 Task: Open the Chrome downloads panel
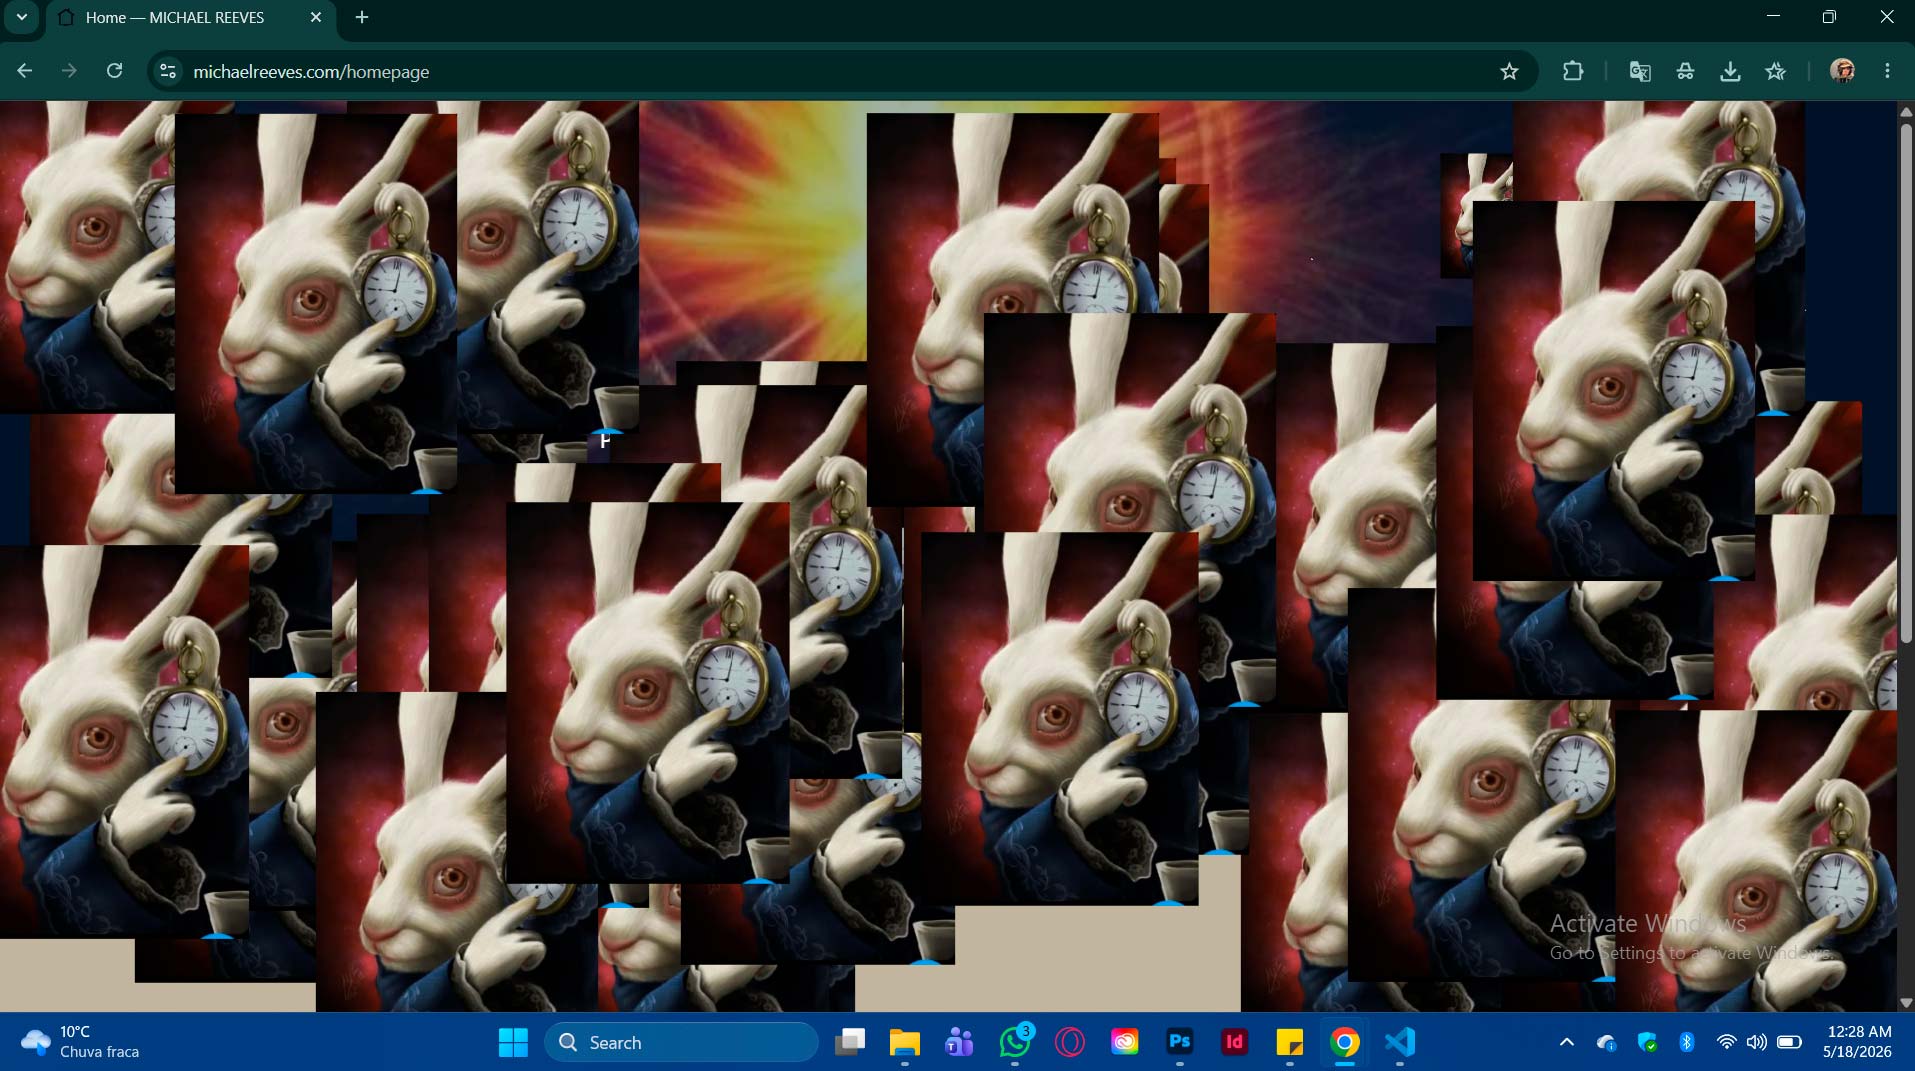[1730, 71]
